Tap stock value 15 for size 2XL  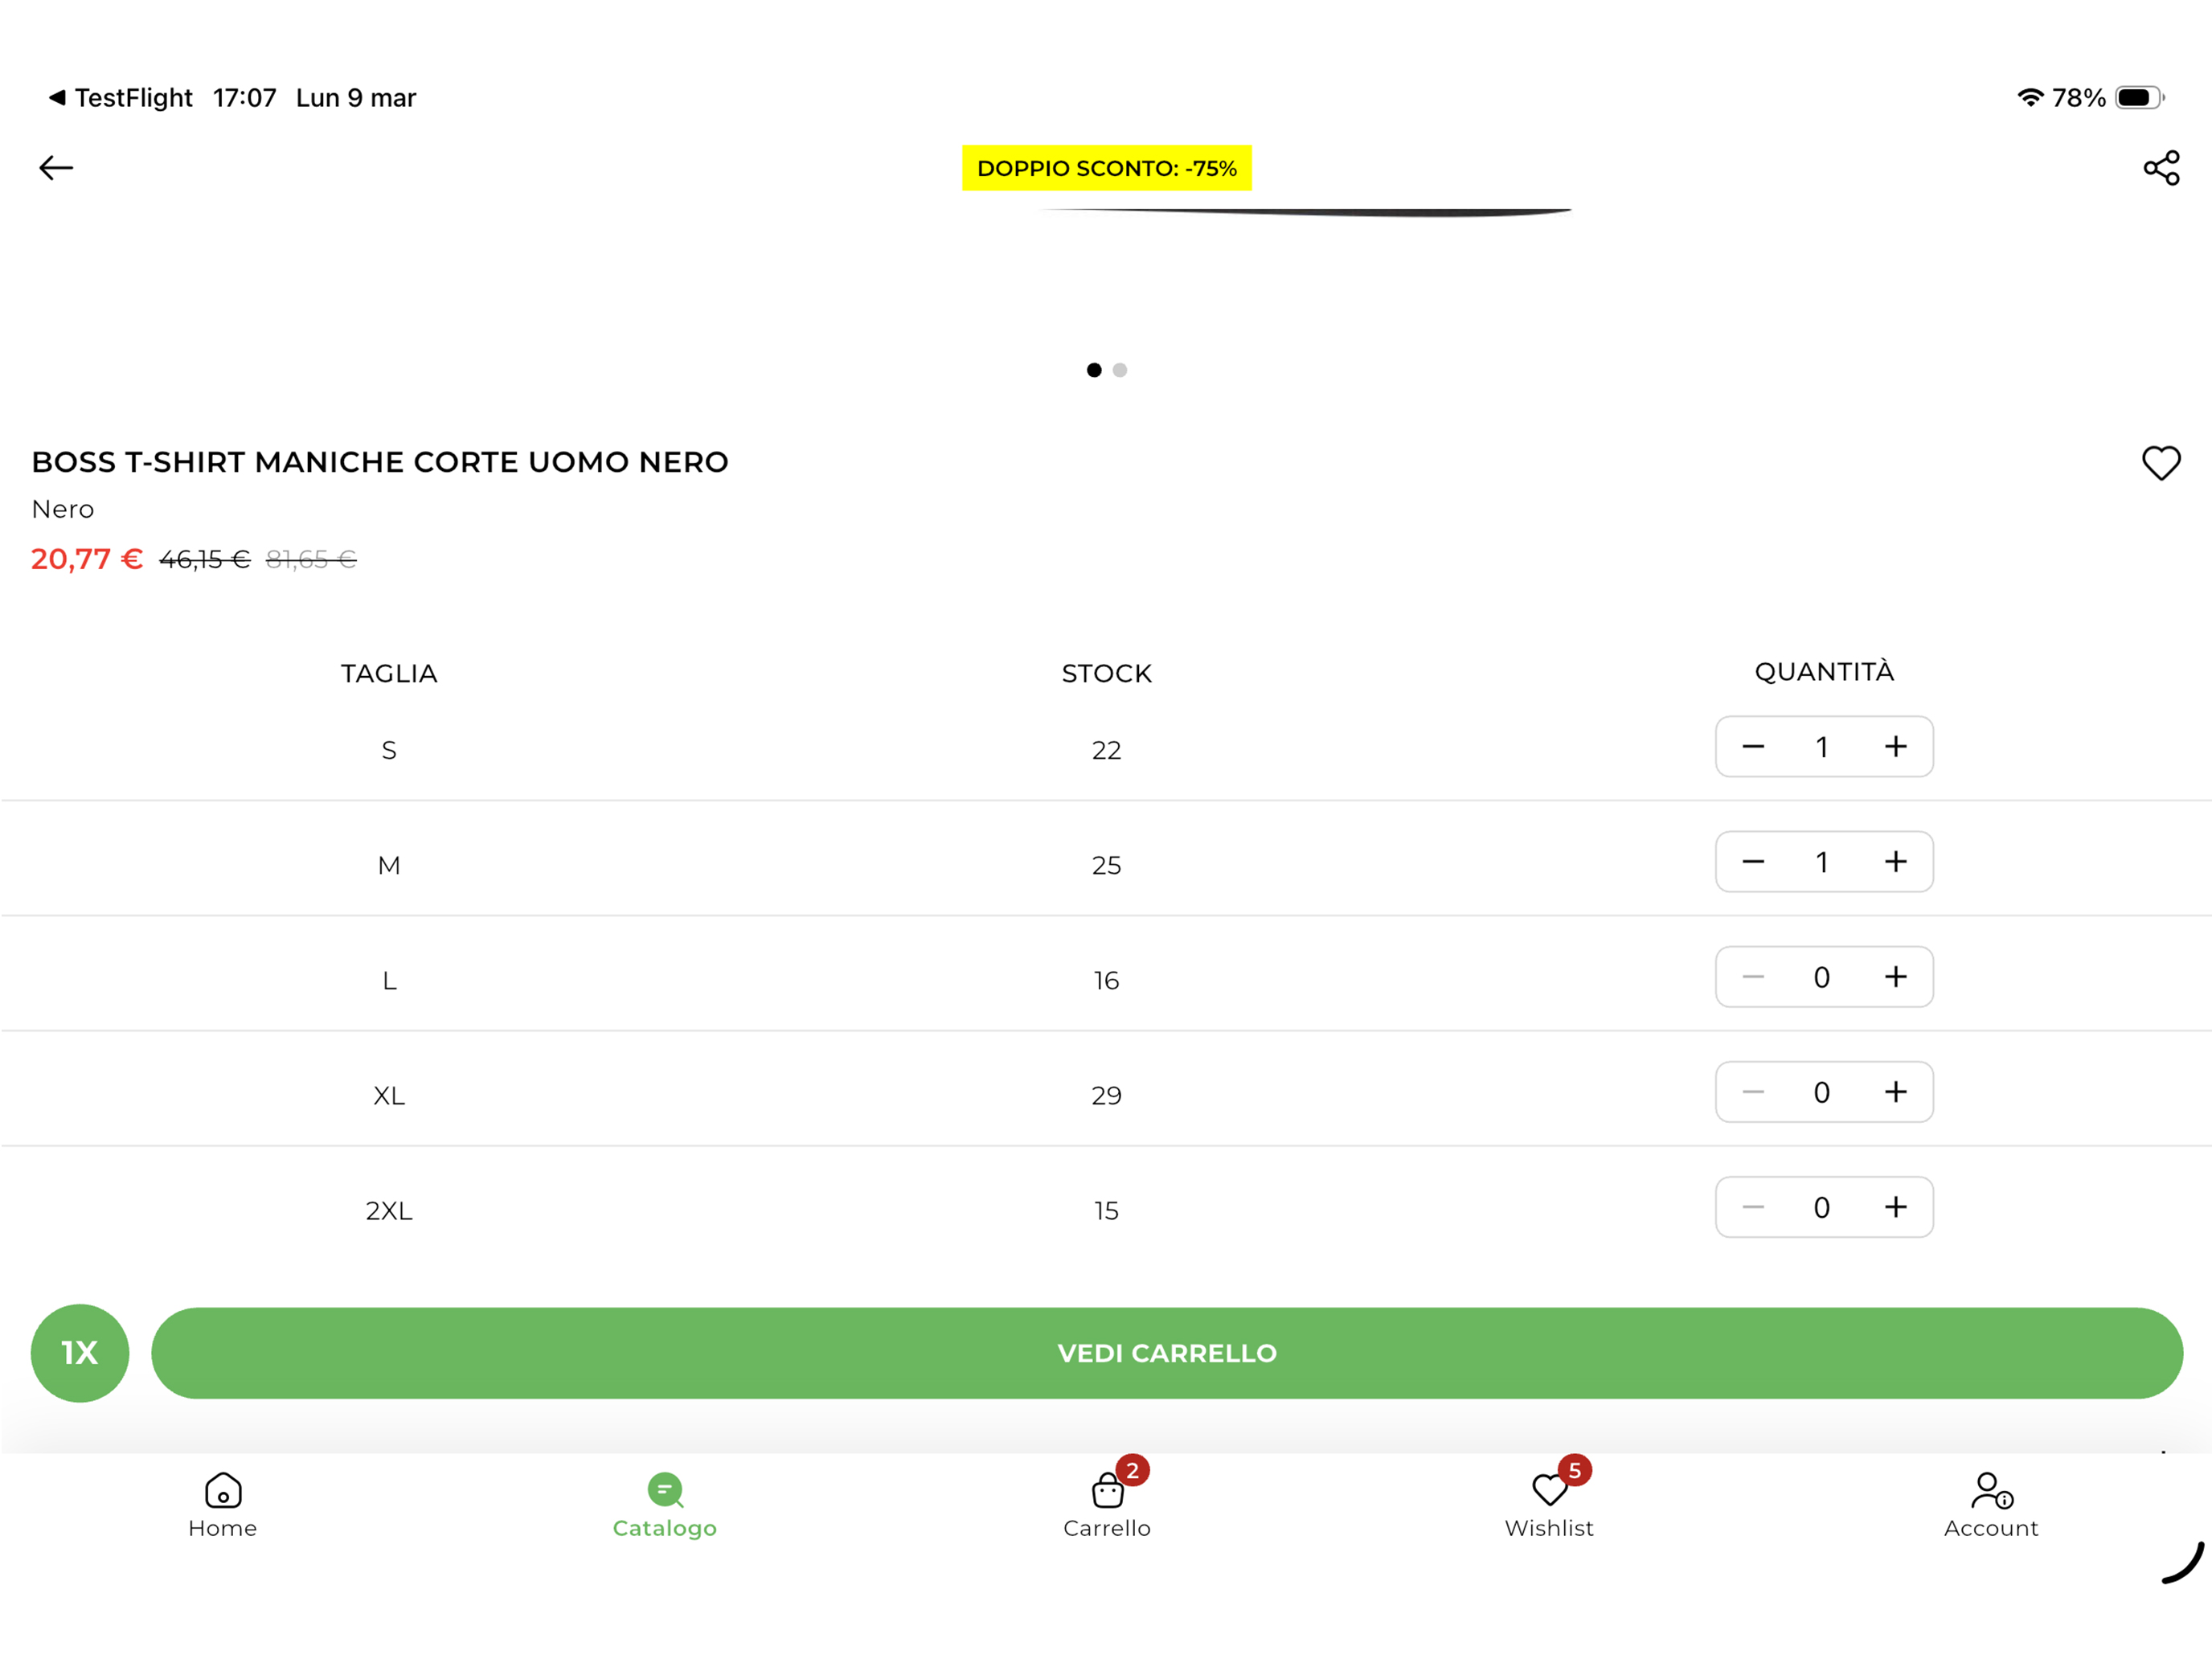[1106, 1210]
